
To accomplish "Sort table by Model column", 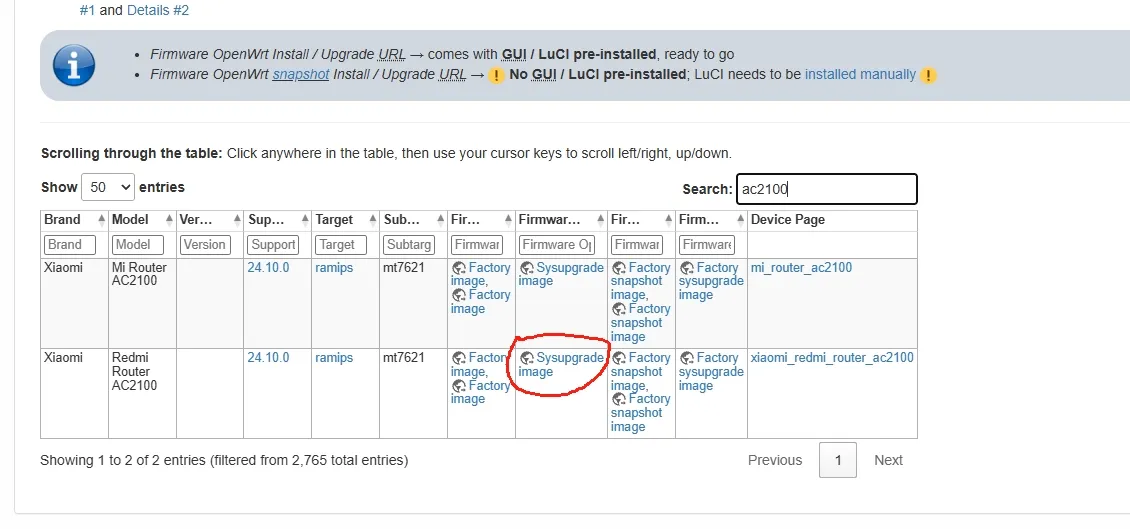I will click(142, 220).
